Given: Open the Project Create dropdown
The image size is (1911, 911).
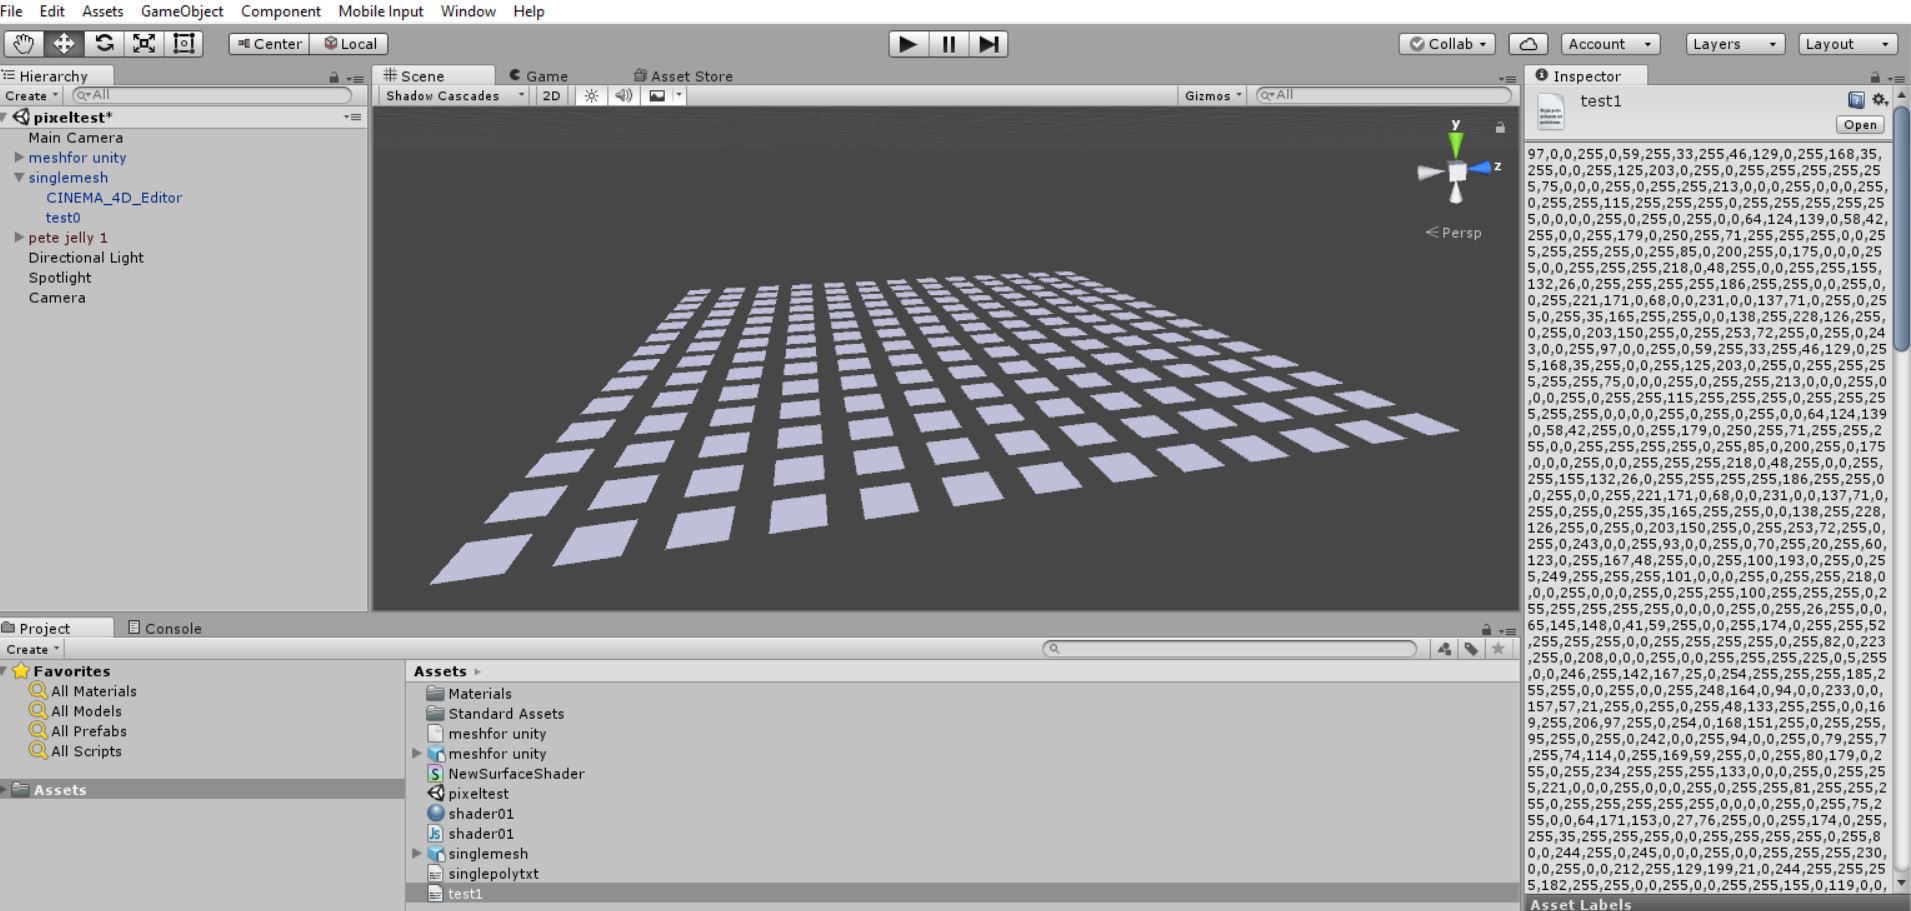Looking at the screenshot, I should (32, 649).
